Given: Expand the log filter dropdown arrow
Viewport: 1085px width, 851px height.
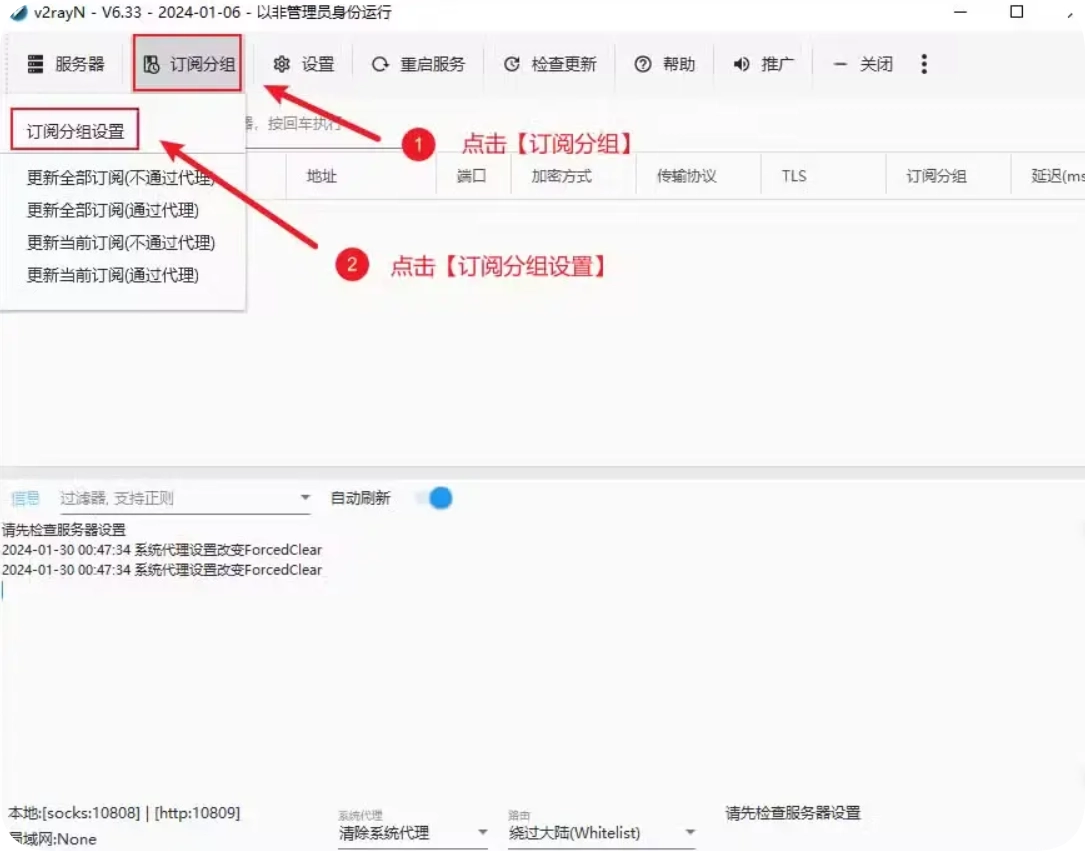Looking at the screenshot, I should (x=305, y=498).
